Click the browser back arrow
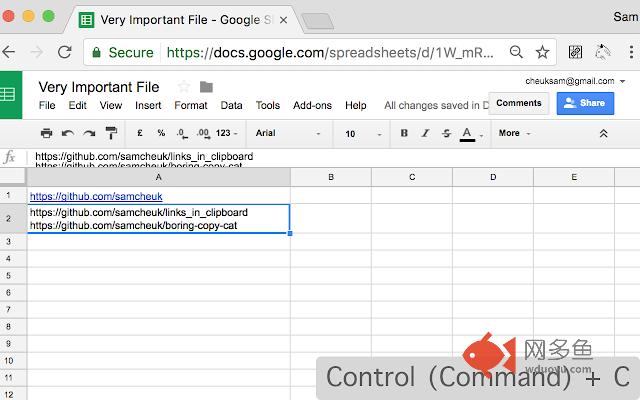The image size is (640, 400). 8,52
